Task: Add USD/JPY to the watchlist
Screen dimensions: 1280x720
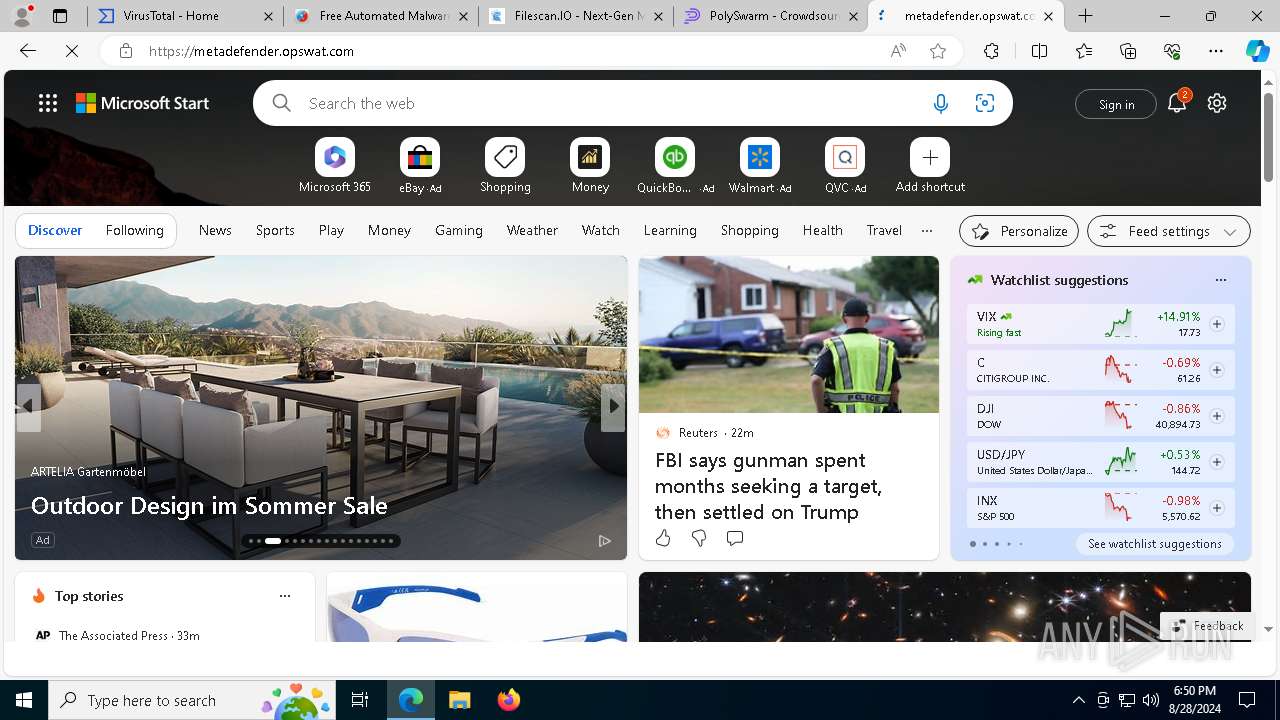Action: [1217, 462]
